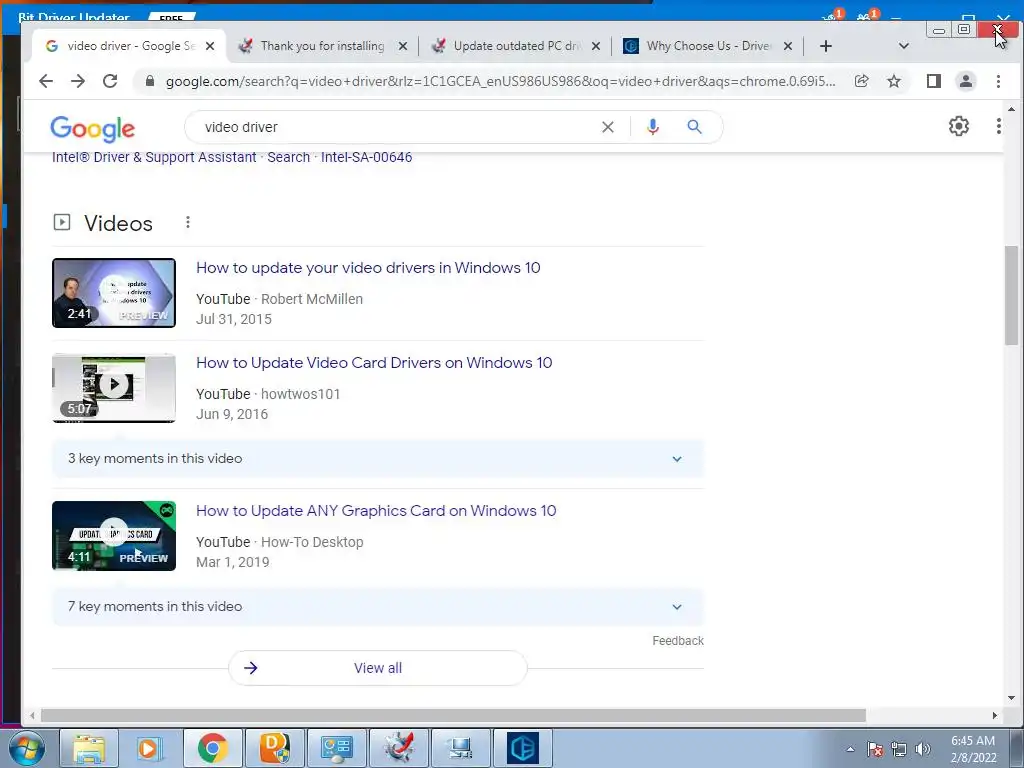Click the View all videos button
The height and width of the screenshot is (768, 1024).
[377, 668]
